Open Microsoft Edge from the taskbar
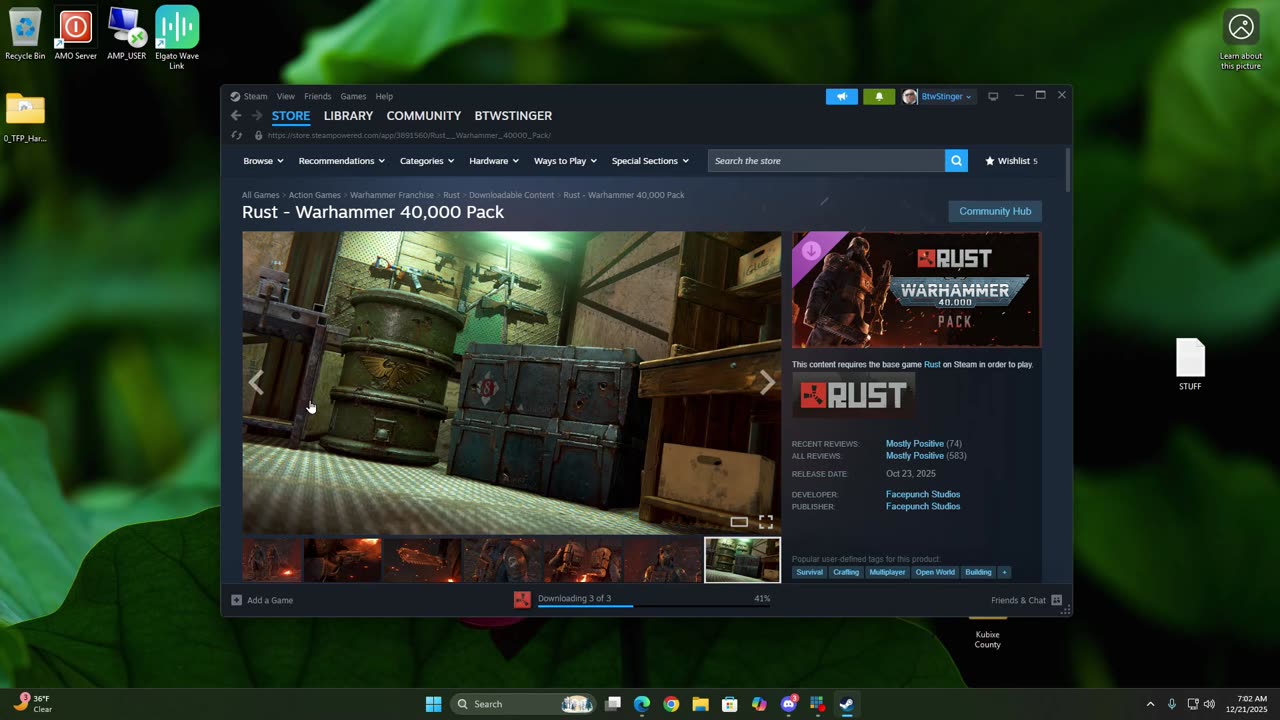The image size is (1280, 720). click(642, 704)
